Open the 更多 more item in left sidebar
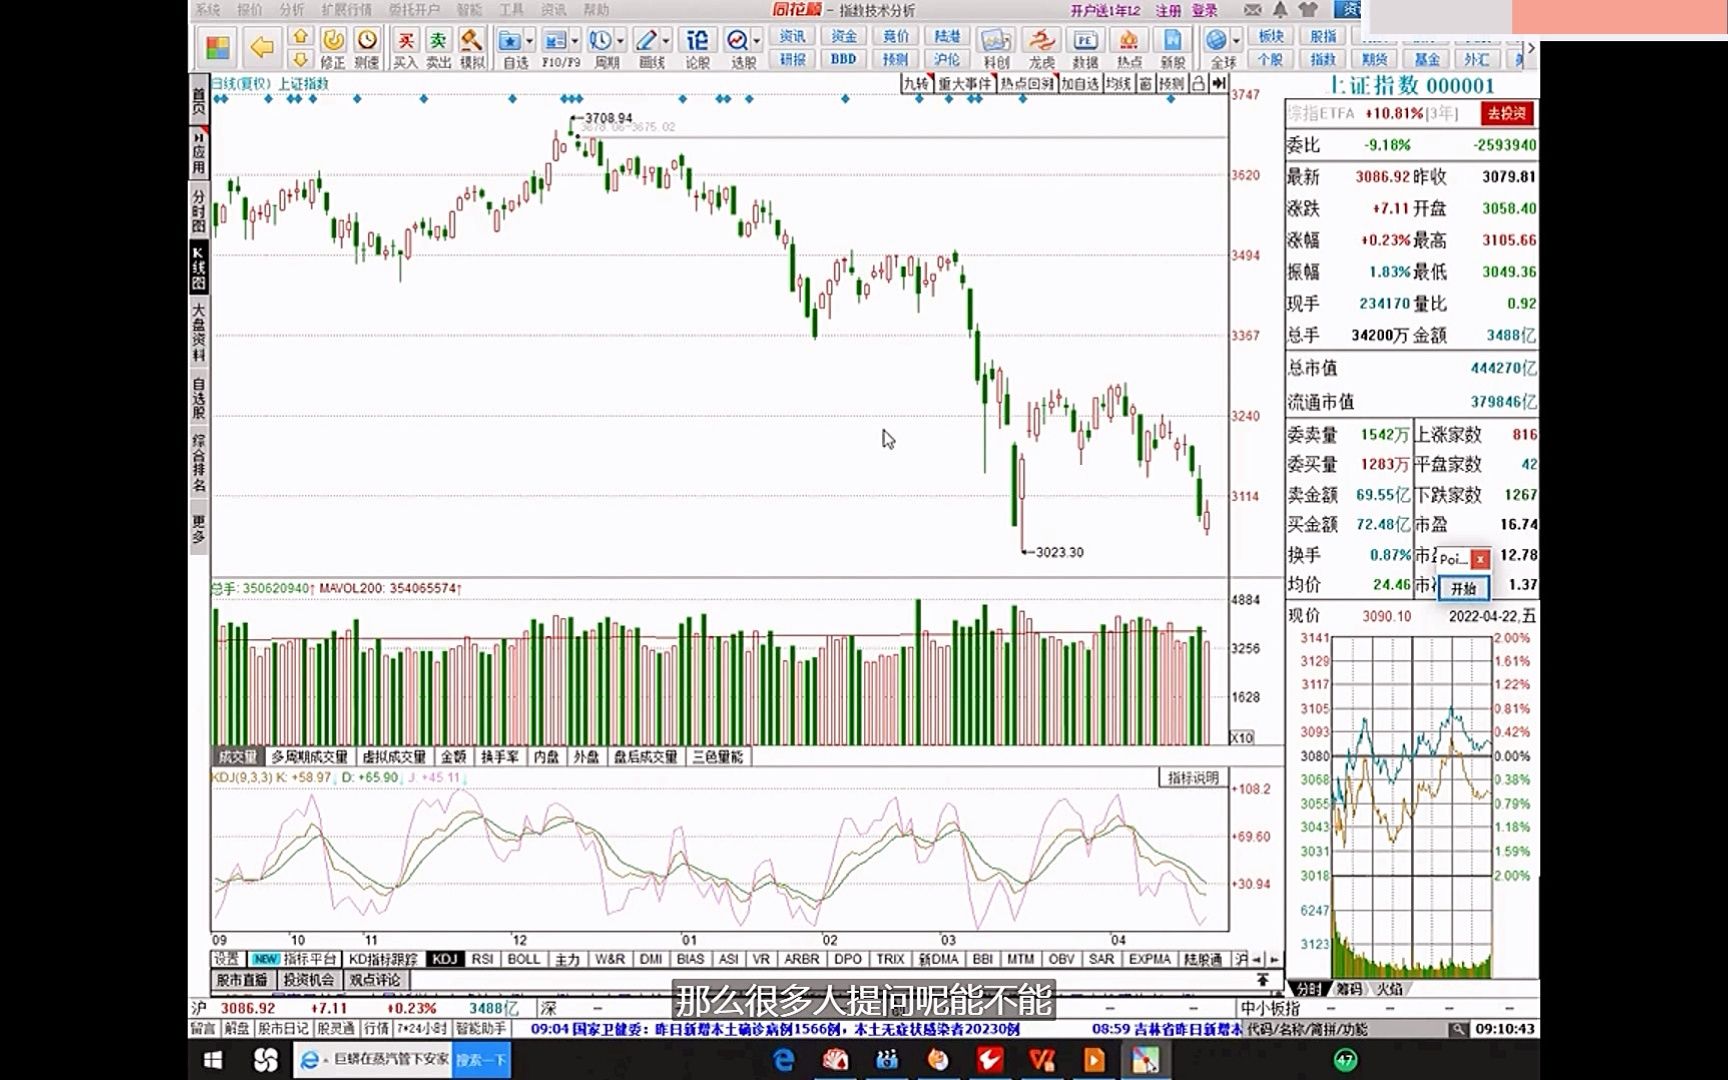This screenshot has width=1728, height=1080. (x=199, y=528)
